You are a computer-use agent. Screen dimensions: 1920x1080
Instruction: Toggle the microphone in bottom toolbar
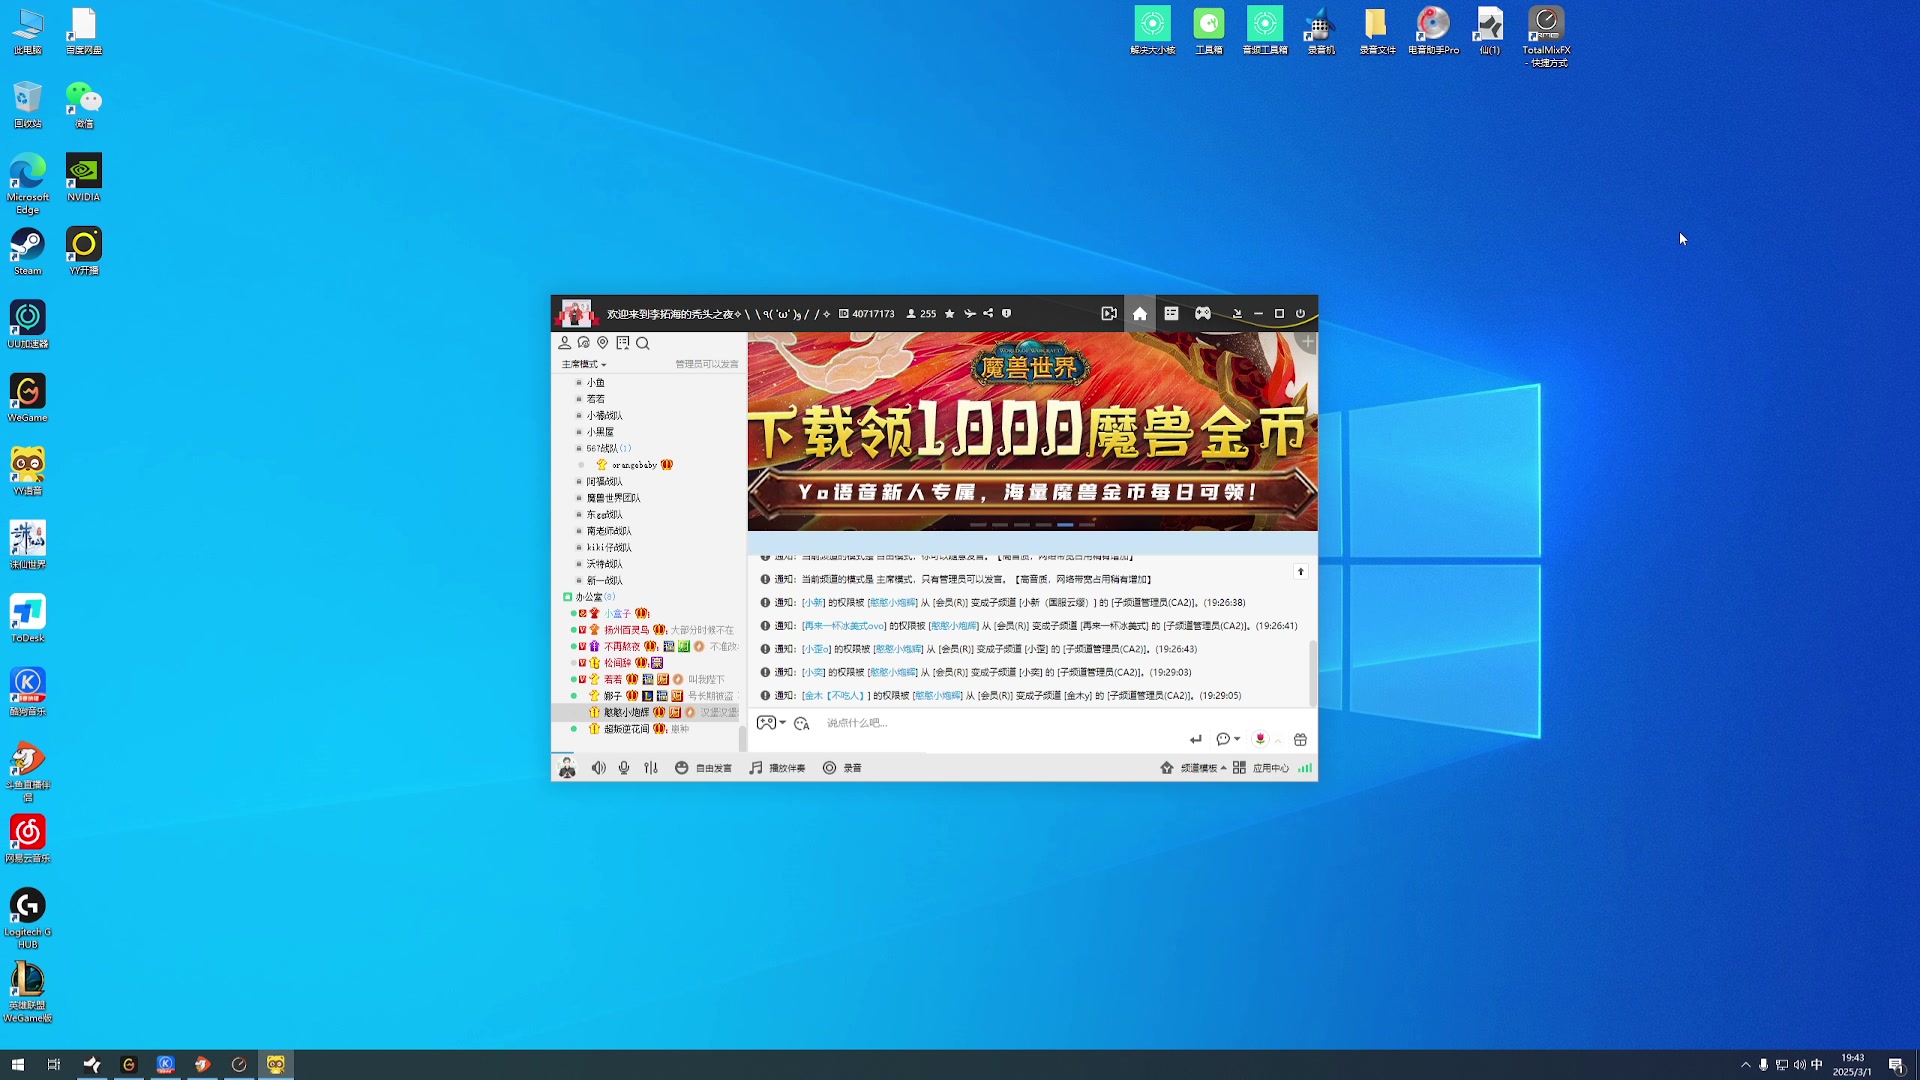[x=624, y=768]
